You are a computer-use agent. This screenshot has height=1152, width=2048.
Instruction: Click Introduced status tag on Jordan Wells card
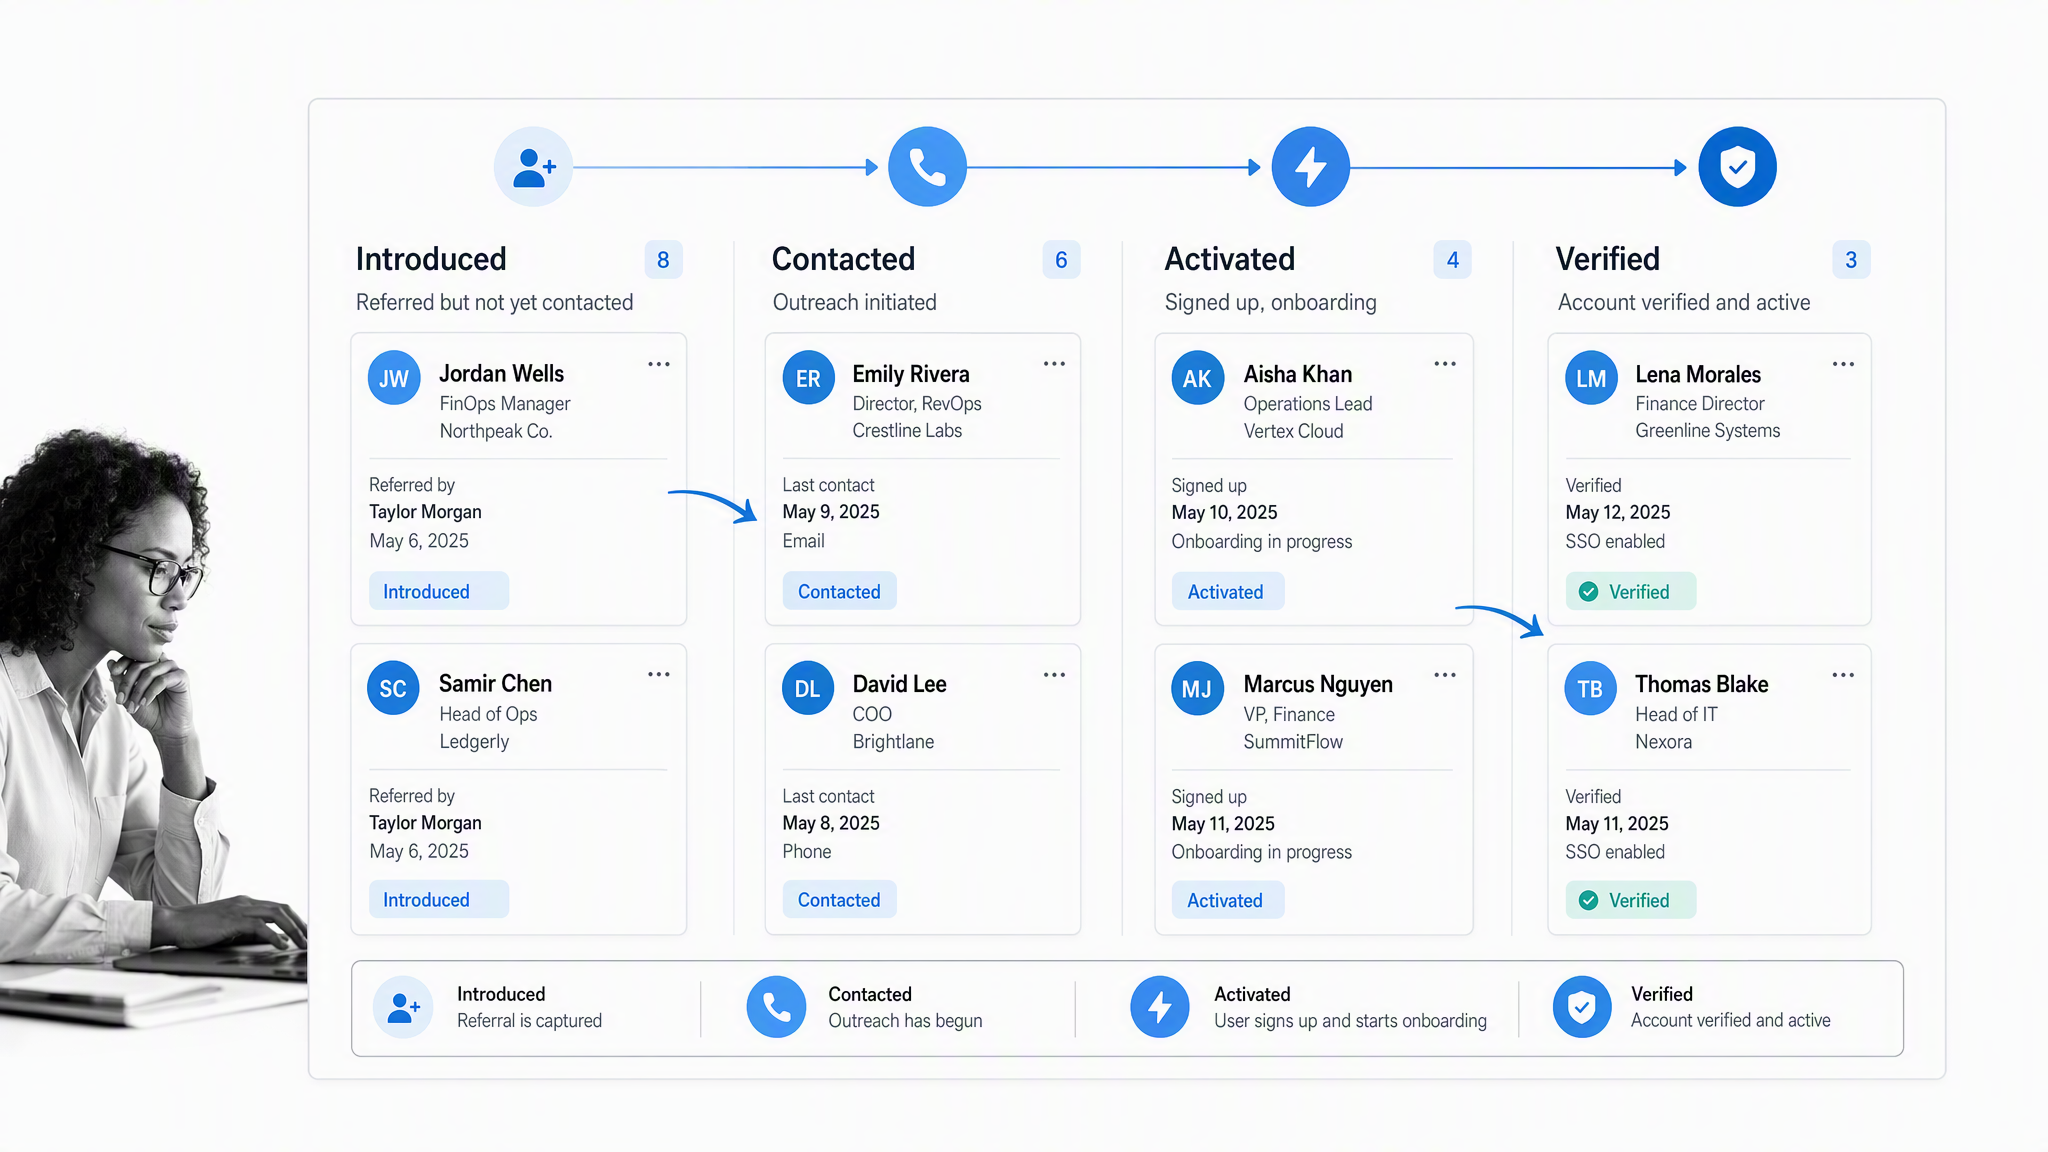tap(438, 591)
